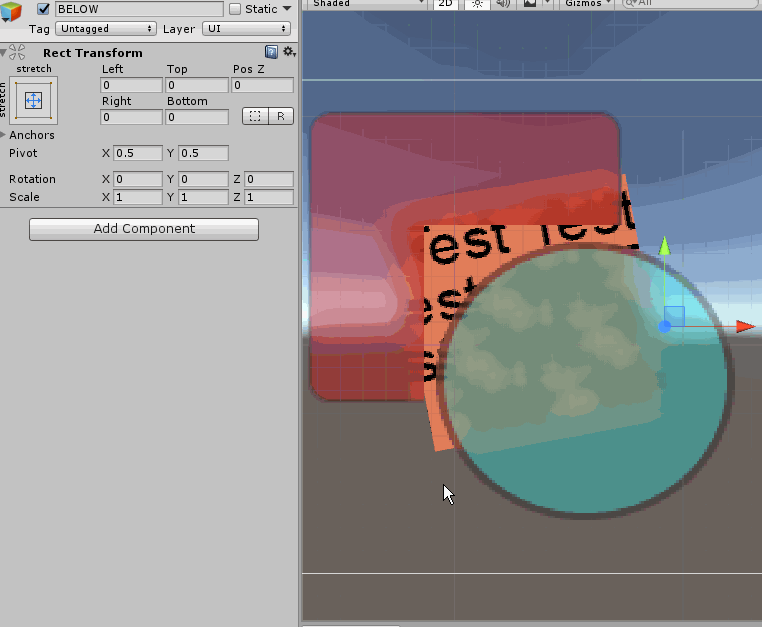Toggle the BELOW object active checkbox
762x627 pixels.
43,9
